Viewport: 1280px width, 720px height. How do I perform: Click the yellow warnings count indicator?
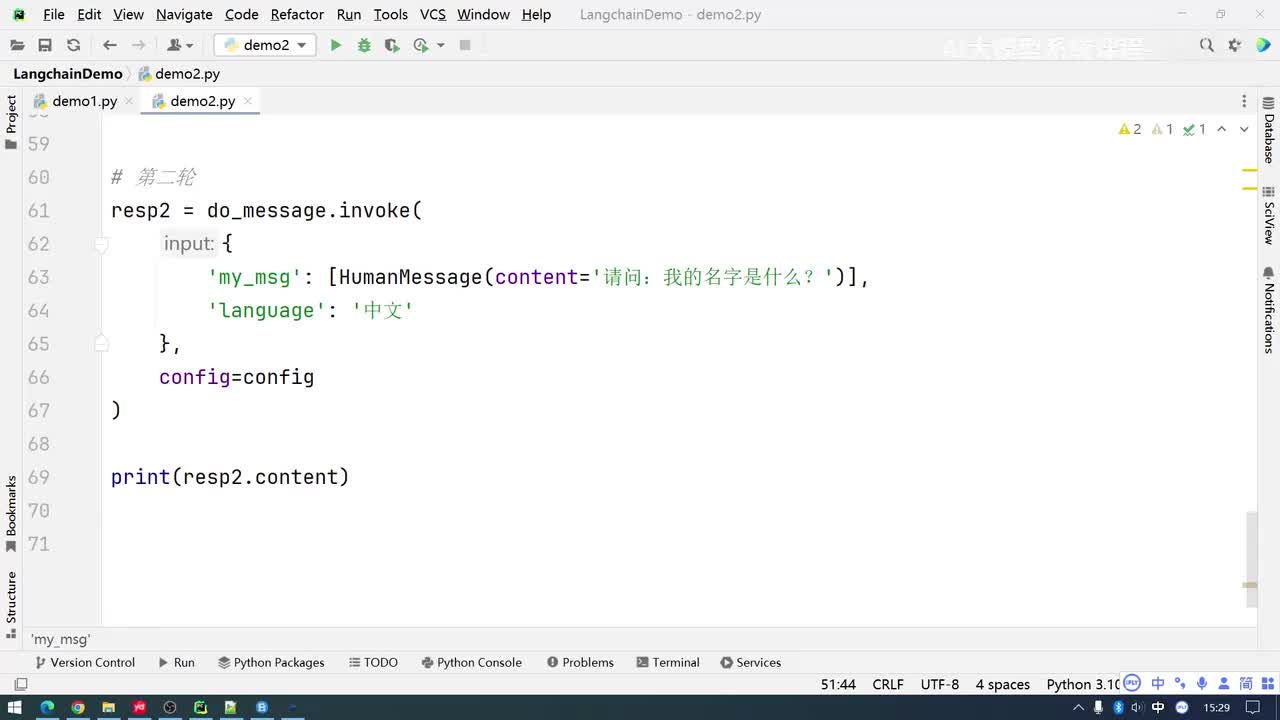tap(1130, 129)
